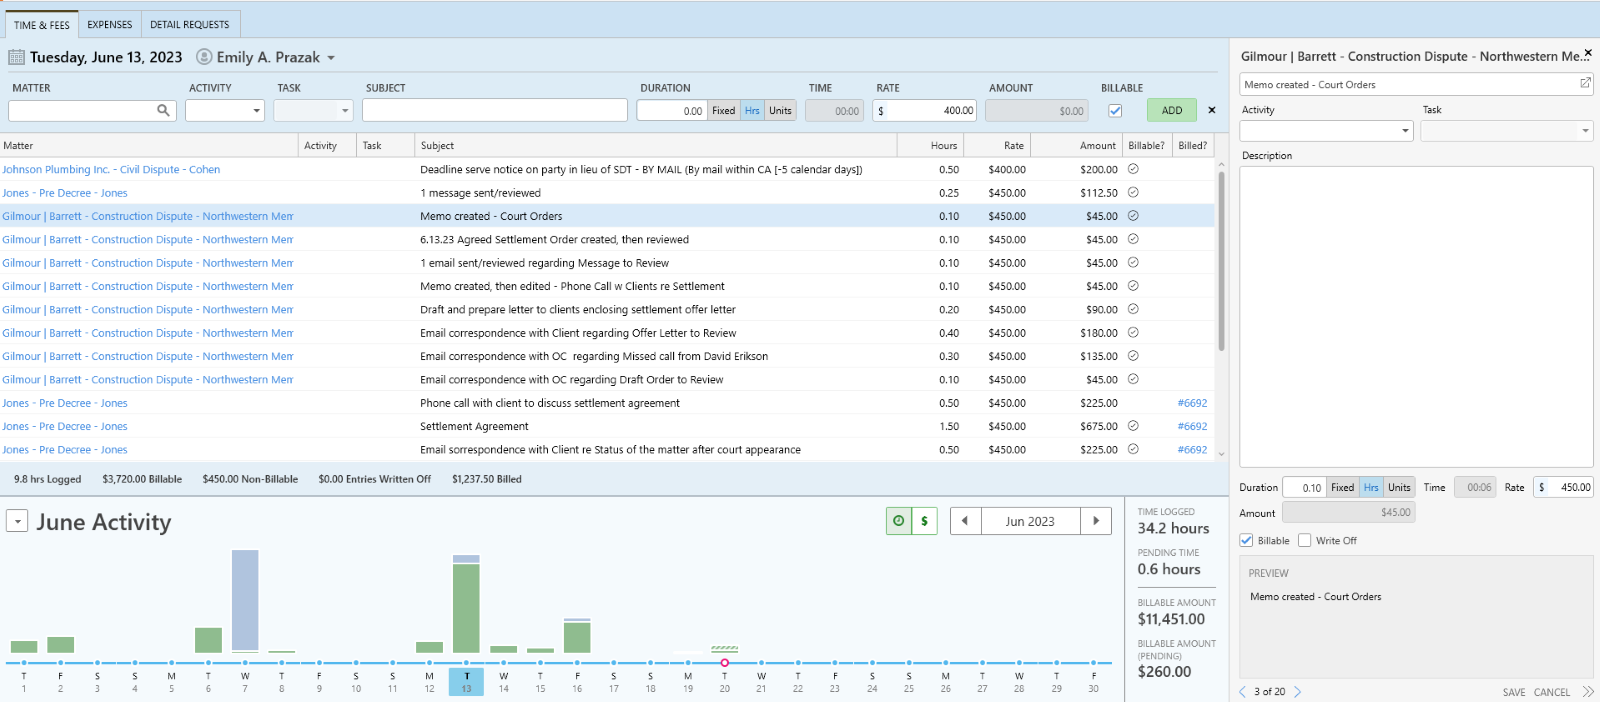Screen dimensions: 1600x702
Task: Open Jones - Pre Decree link on 1 message row
Action: tap(65, 193)
